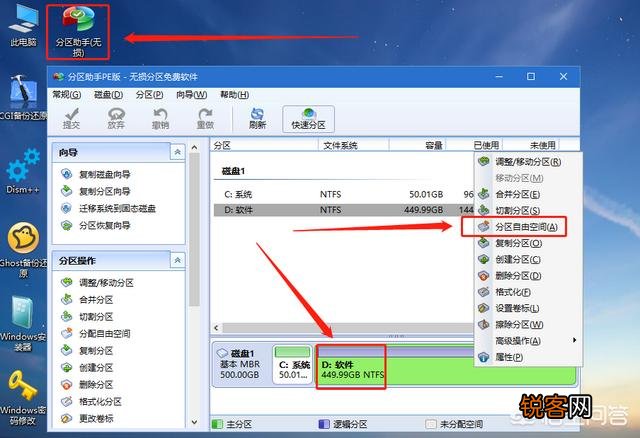Open Windows安装器 desktop icon

click(23, 324)
